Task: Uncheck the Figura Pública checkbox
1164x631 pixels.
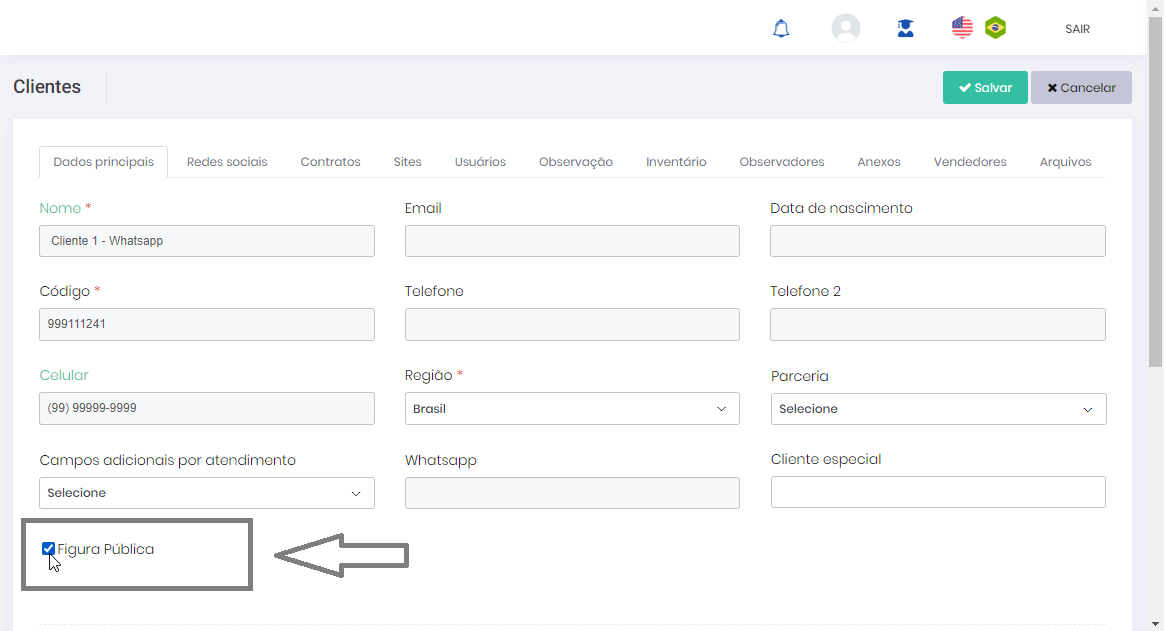Action: point(48,549)
